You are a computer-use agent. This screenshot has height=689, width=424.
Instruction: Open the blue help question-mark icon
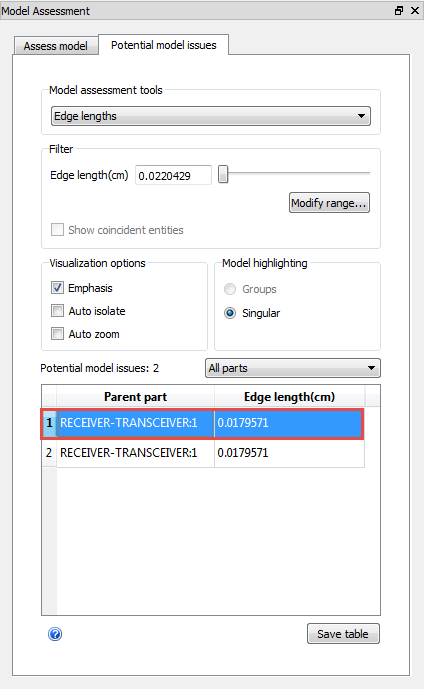[x=55, y=634]
